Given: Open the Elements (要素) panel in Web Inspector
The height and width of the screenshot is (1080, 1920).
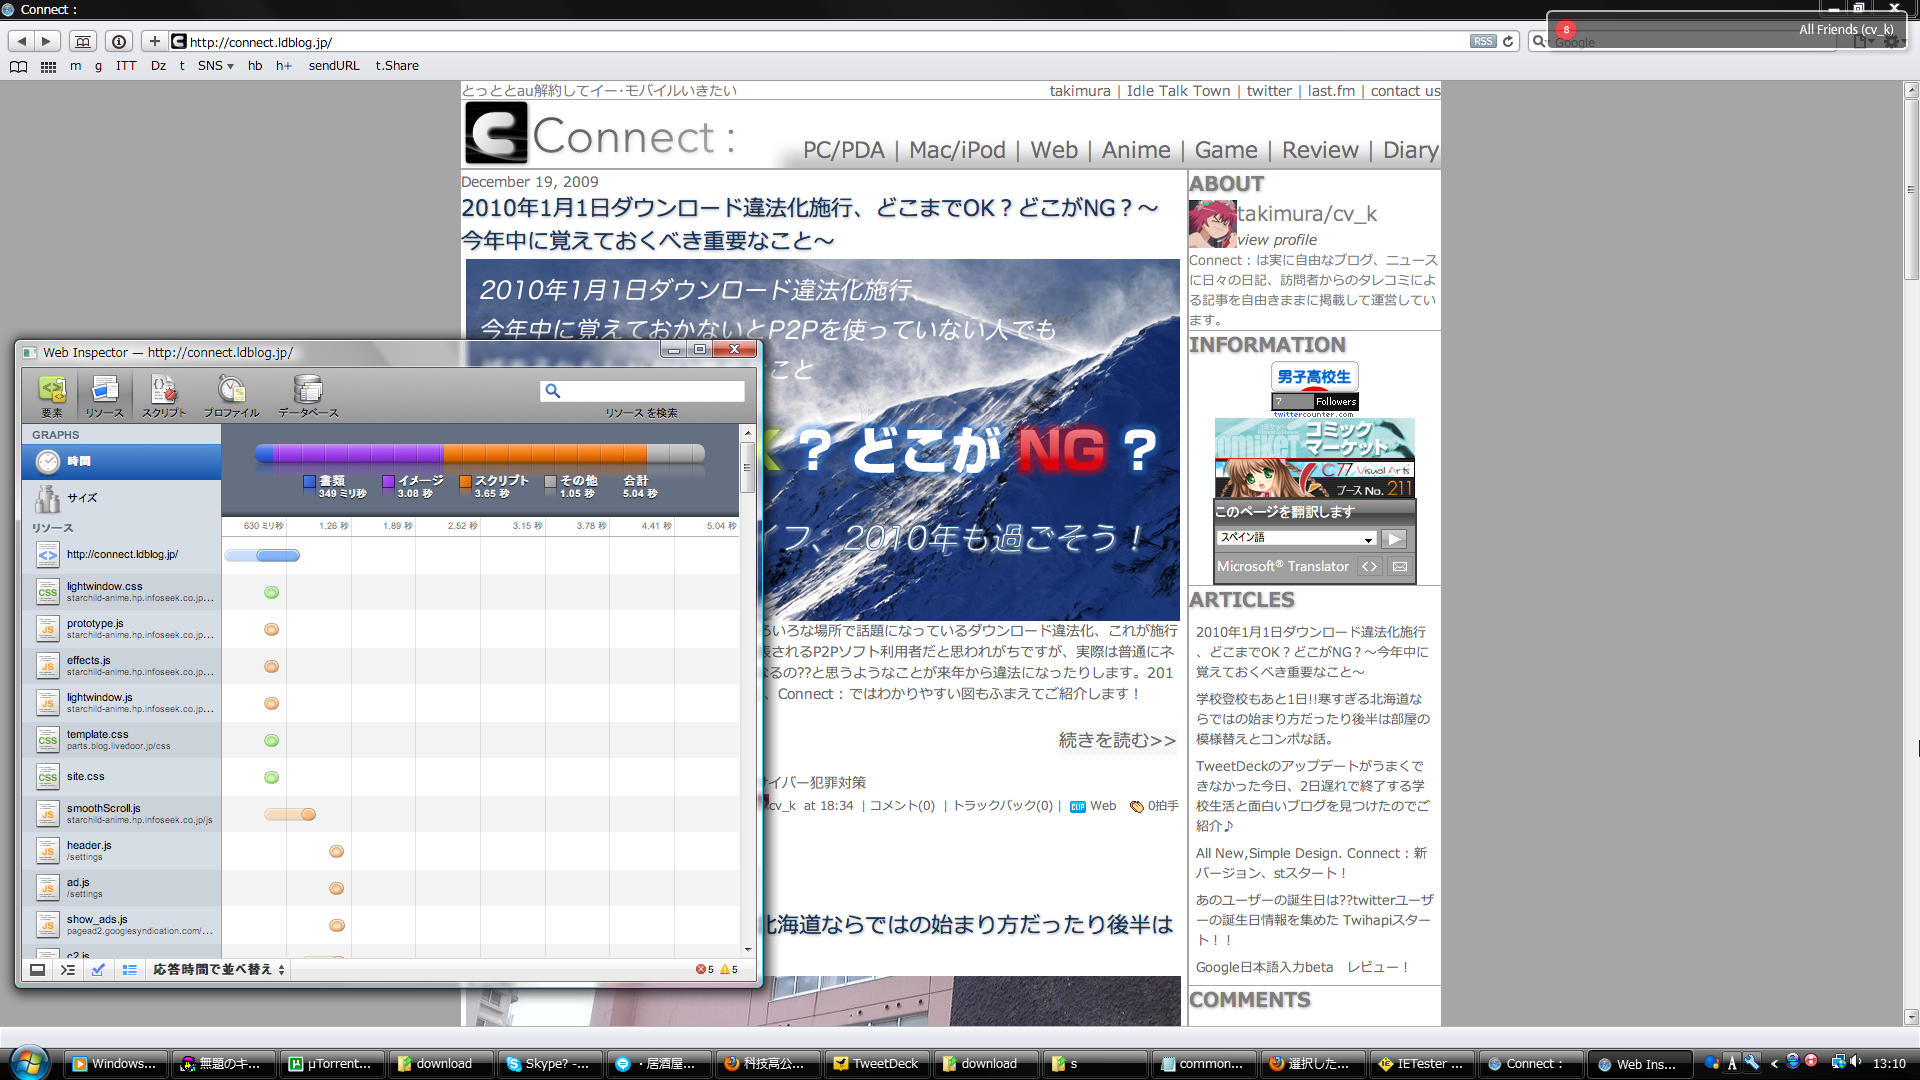Looking at the screenshot, I should [52, 396].
